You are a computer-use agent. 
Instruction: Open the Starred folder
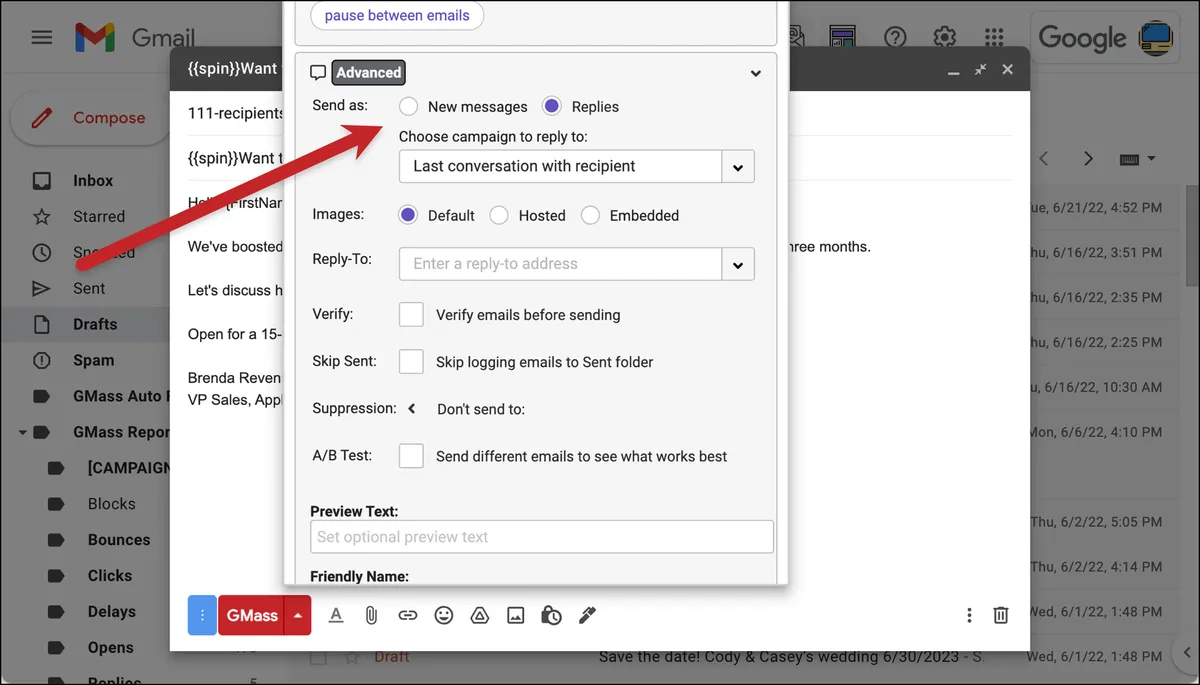pyautogui.click(x=99, y=217)
